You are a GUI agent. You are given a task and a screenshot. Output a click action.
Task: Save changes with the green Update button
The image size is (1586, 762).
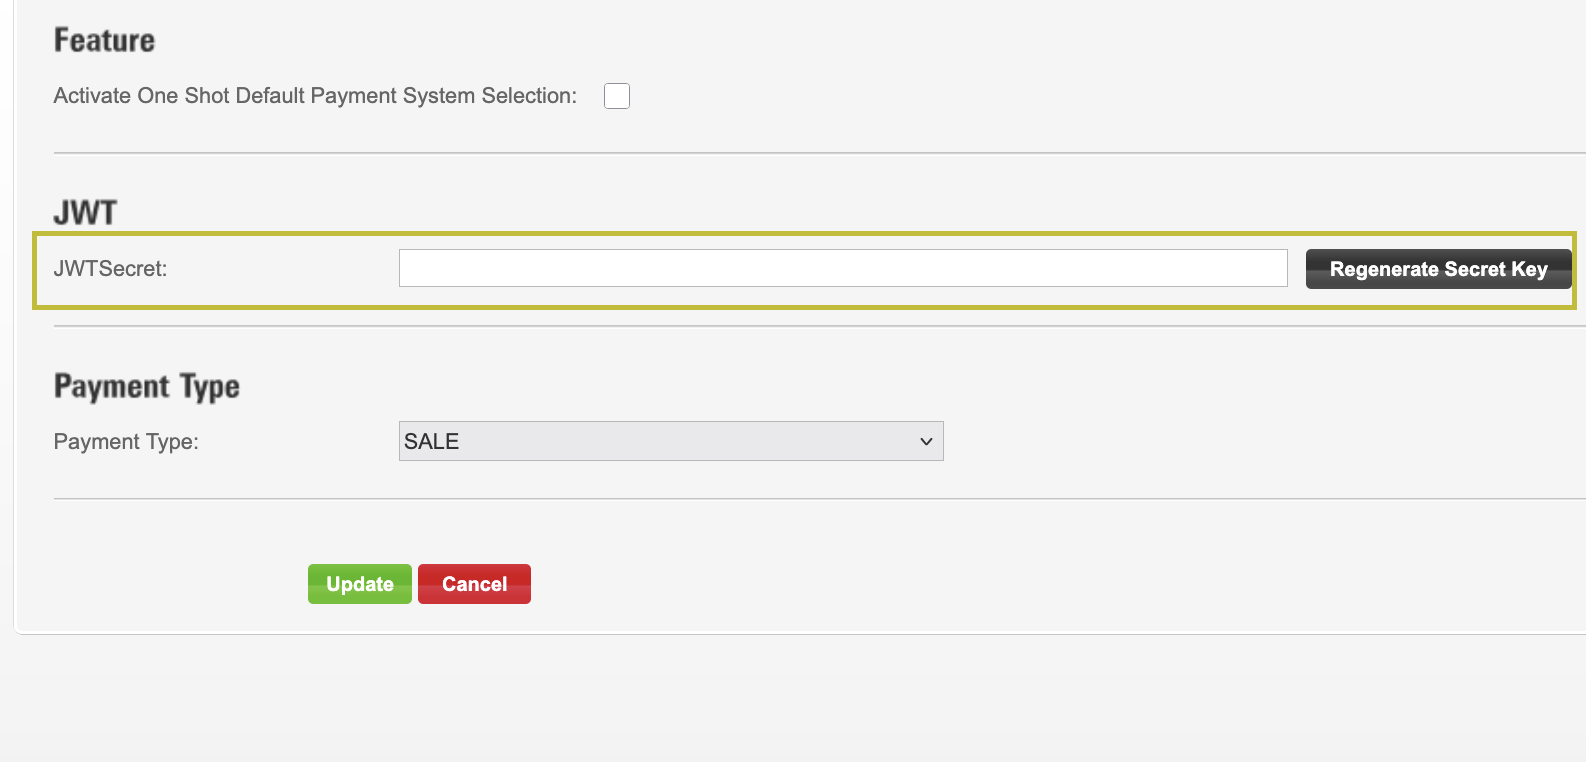click(359, 584)
